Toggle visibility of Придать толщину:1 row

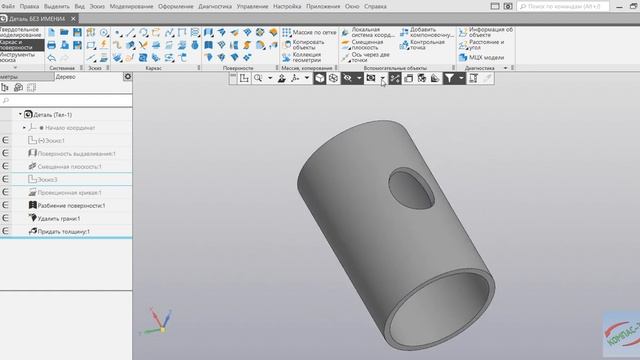tap(5, 231)
